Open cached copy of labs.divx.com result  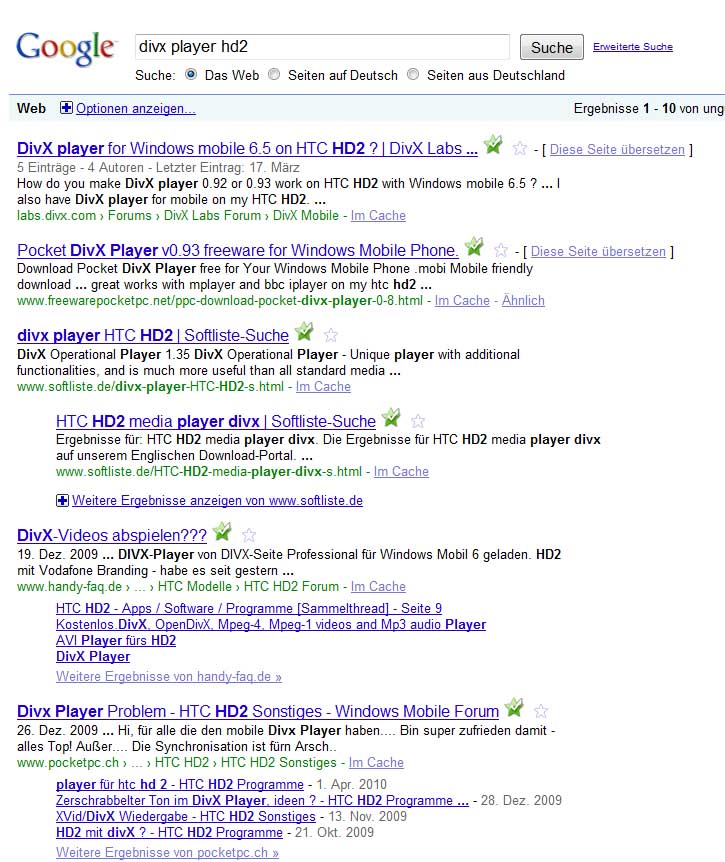point(378,216)
